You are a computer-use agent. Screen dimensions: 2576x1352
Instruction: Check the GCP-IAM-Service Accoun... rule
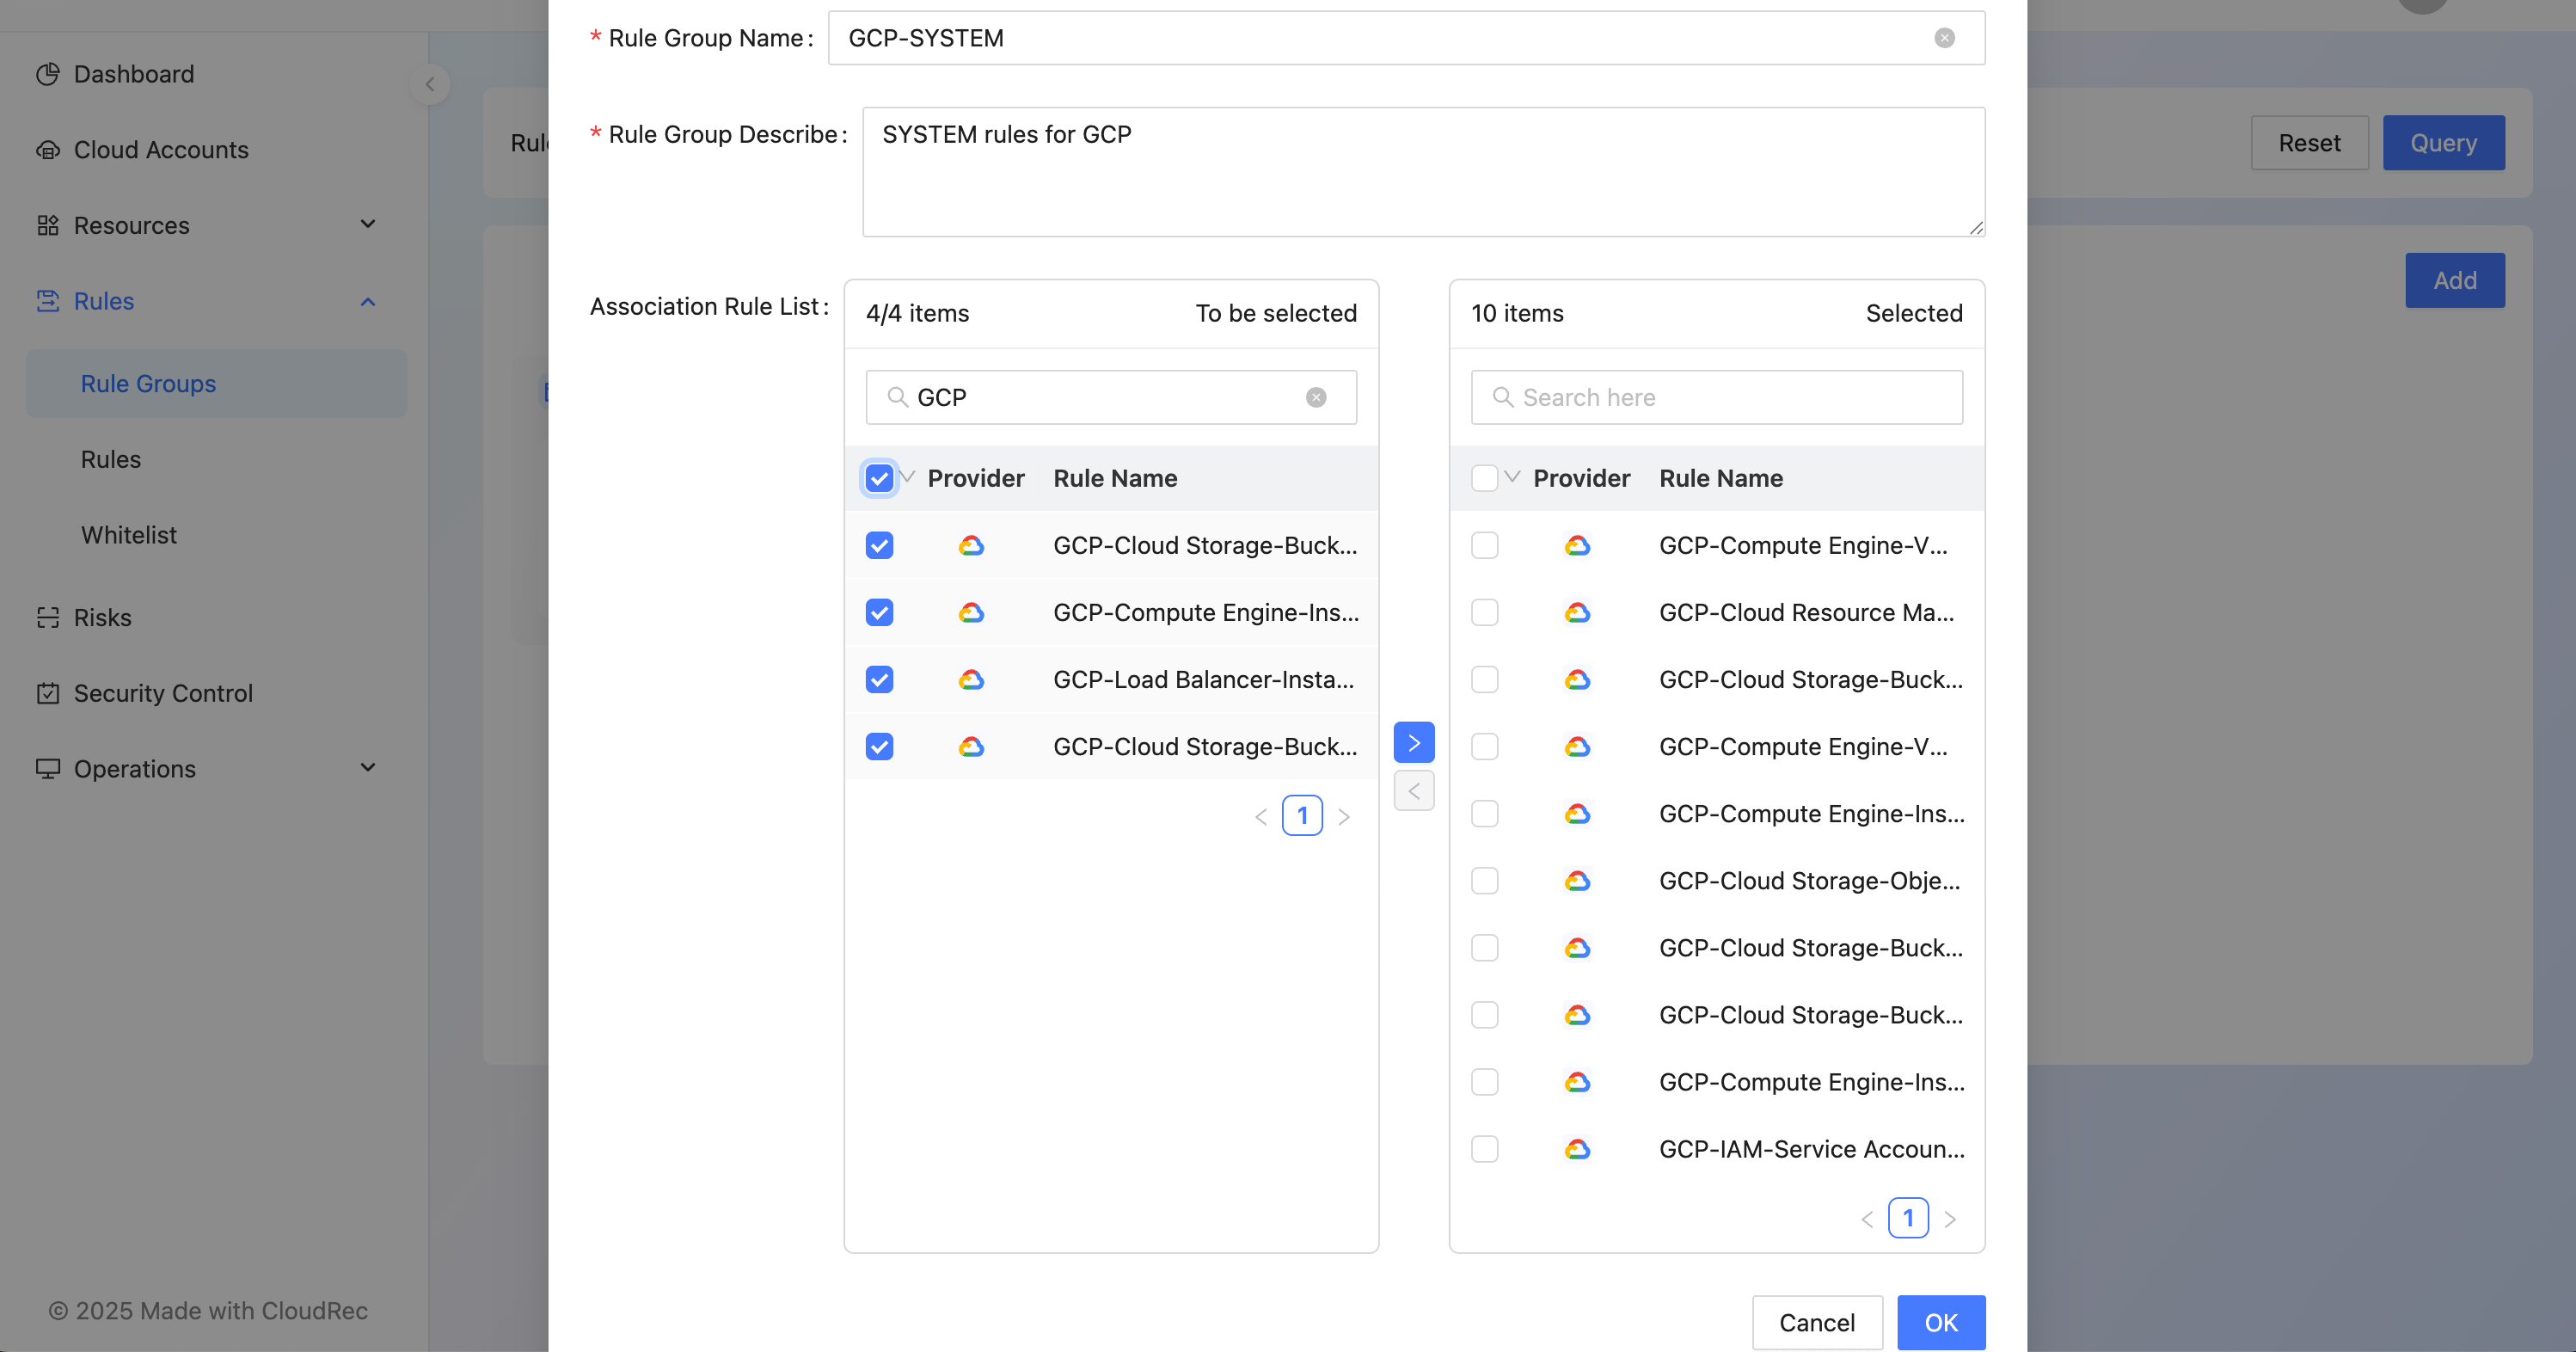(x=1484, y=1149)
